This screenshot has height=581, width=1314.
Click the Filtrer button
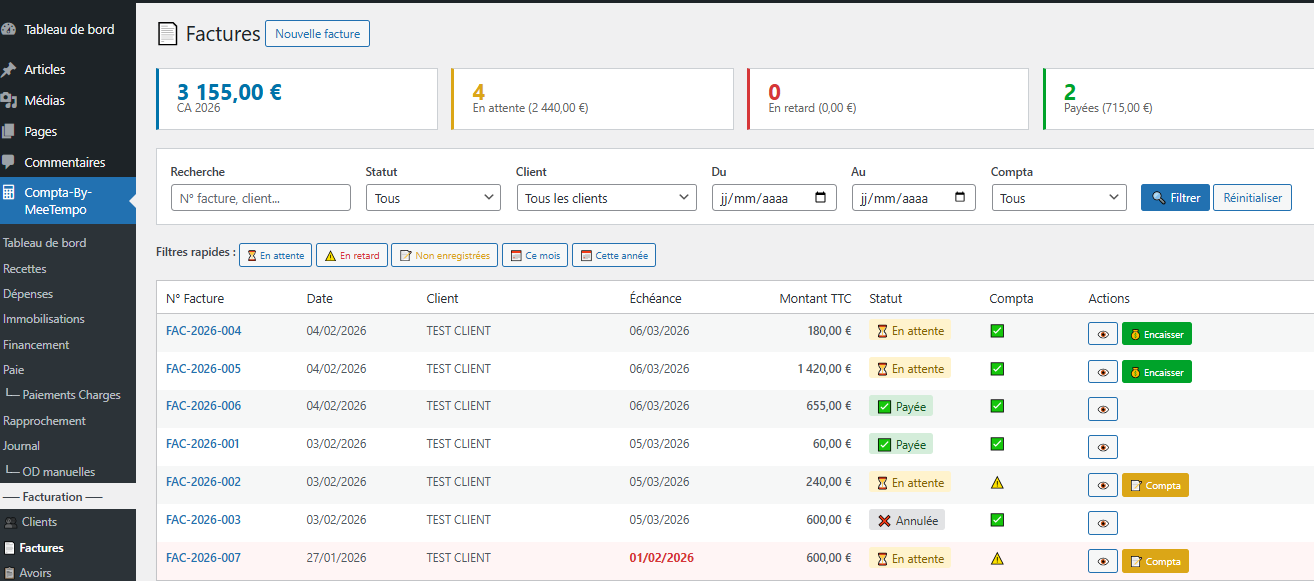1174,197
